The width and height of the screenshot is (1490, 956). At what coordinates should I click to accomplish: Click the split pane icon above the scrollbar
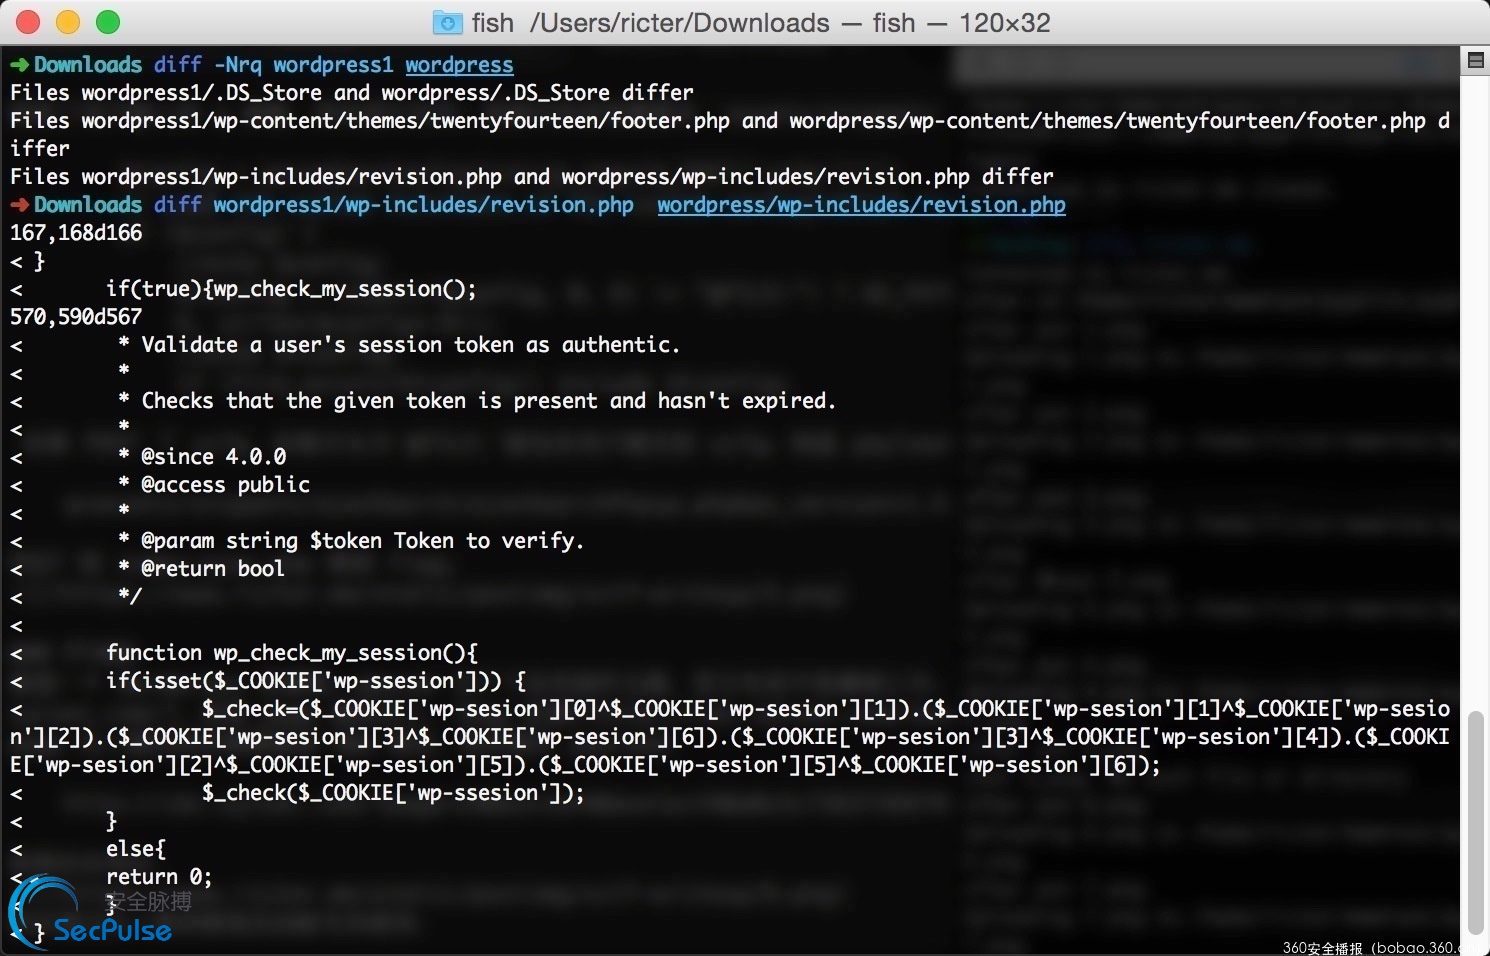pyautogui.click(x=1475, y=60)
